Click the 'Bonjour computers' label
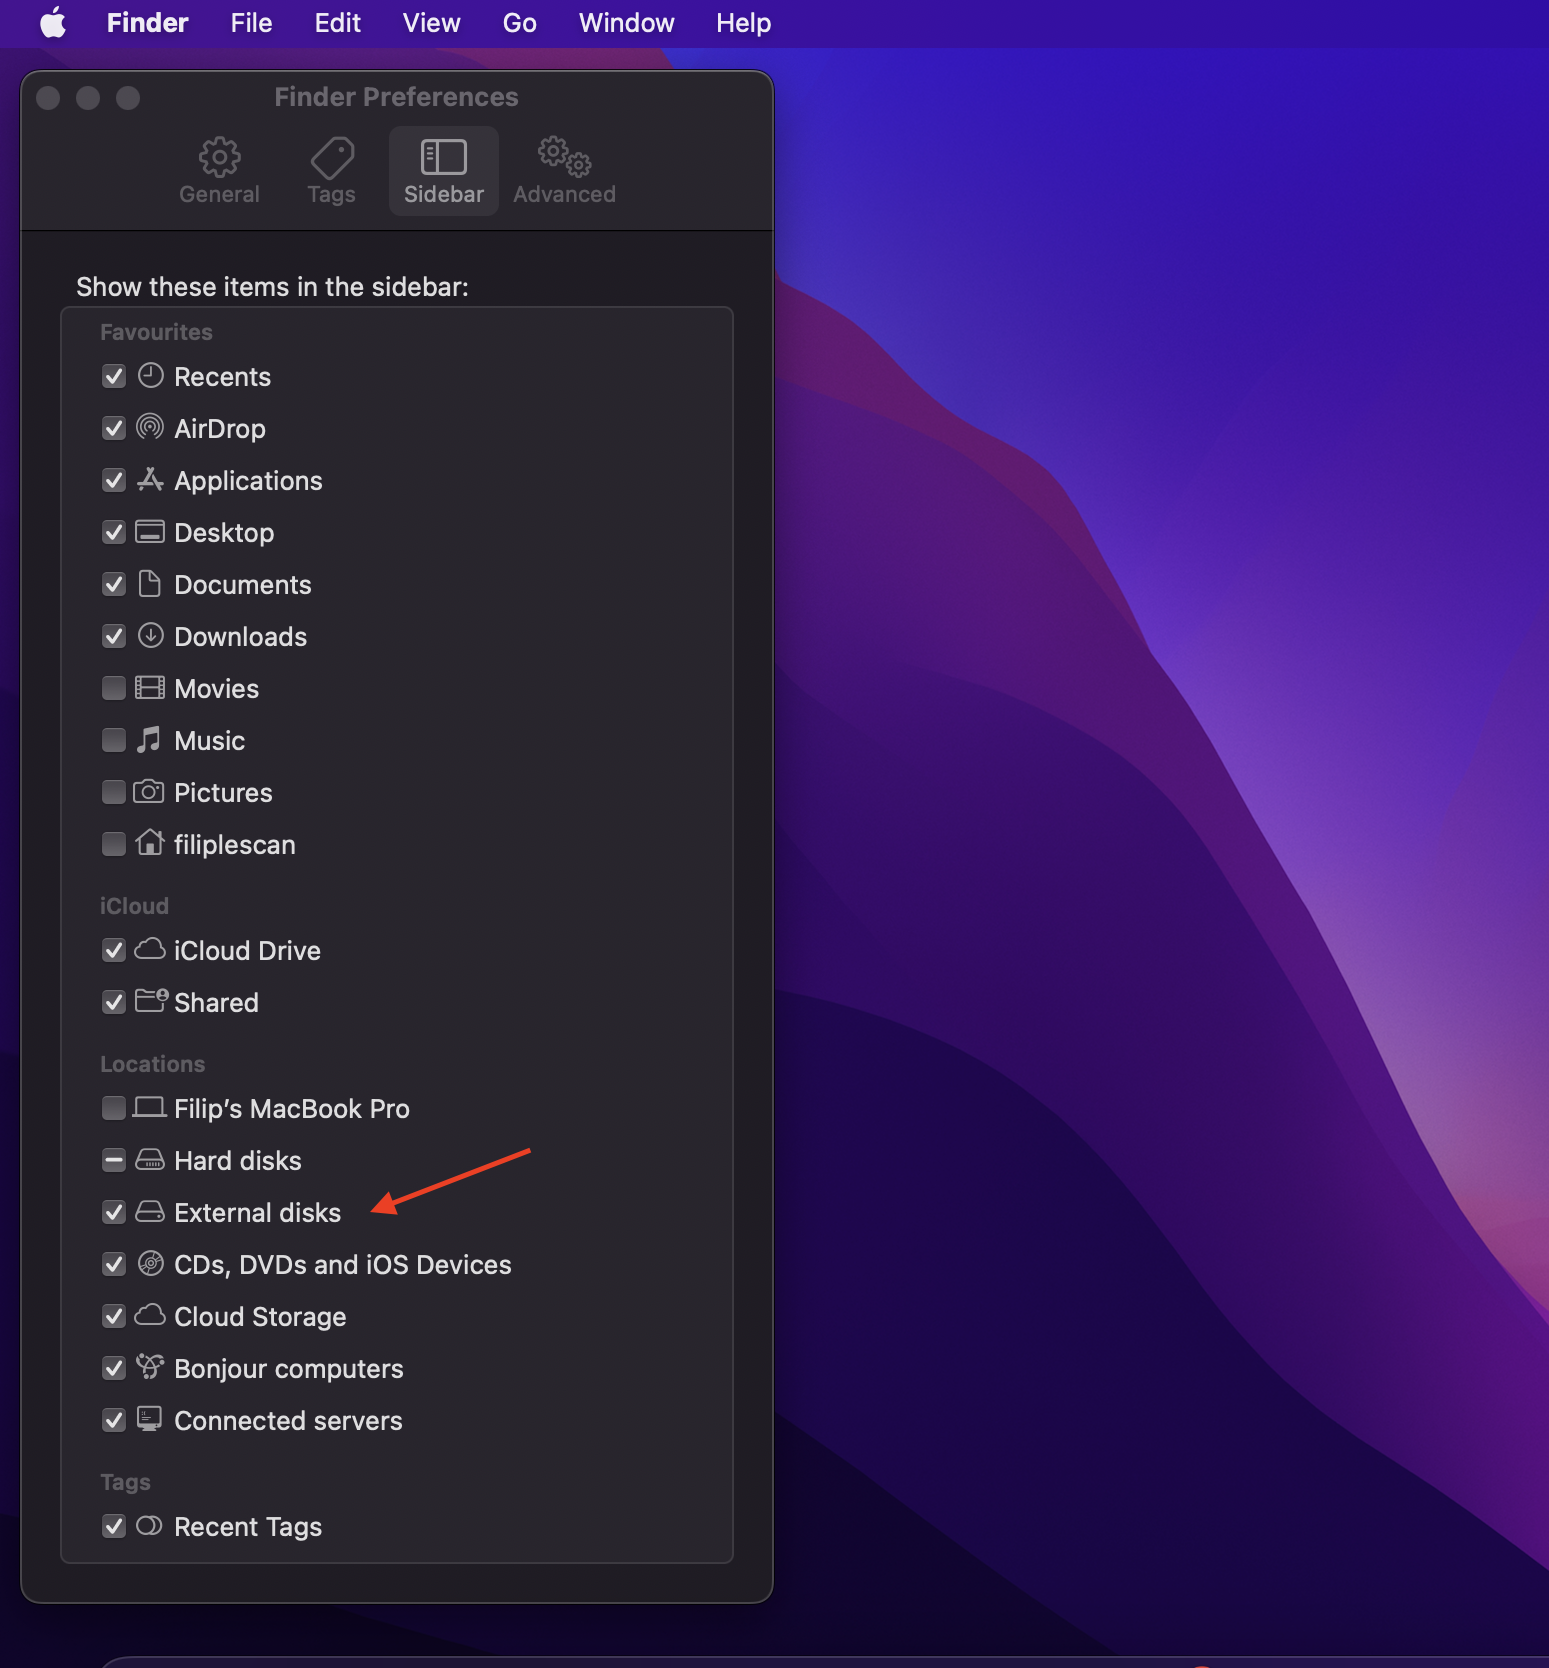Viewport: 1549px width, 1668px height. pos(289,1368)
